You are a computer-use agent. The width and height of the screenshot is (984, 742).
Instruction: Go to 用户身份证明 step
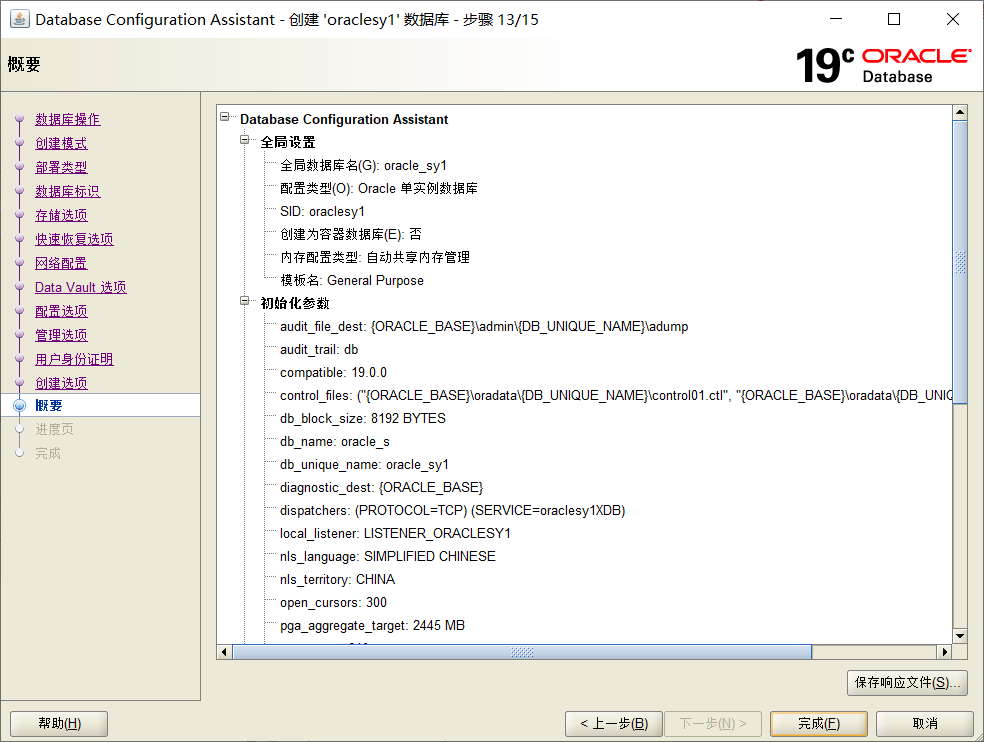pyautogui.click(x=74, y=358)
